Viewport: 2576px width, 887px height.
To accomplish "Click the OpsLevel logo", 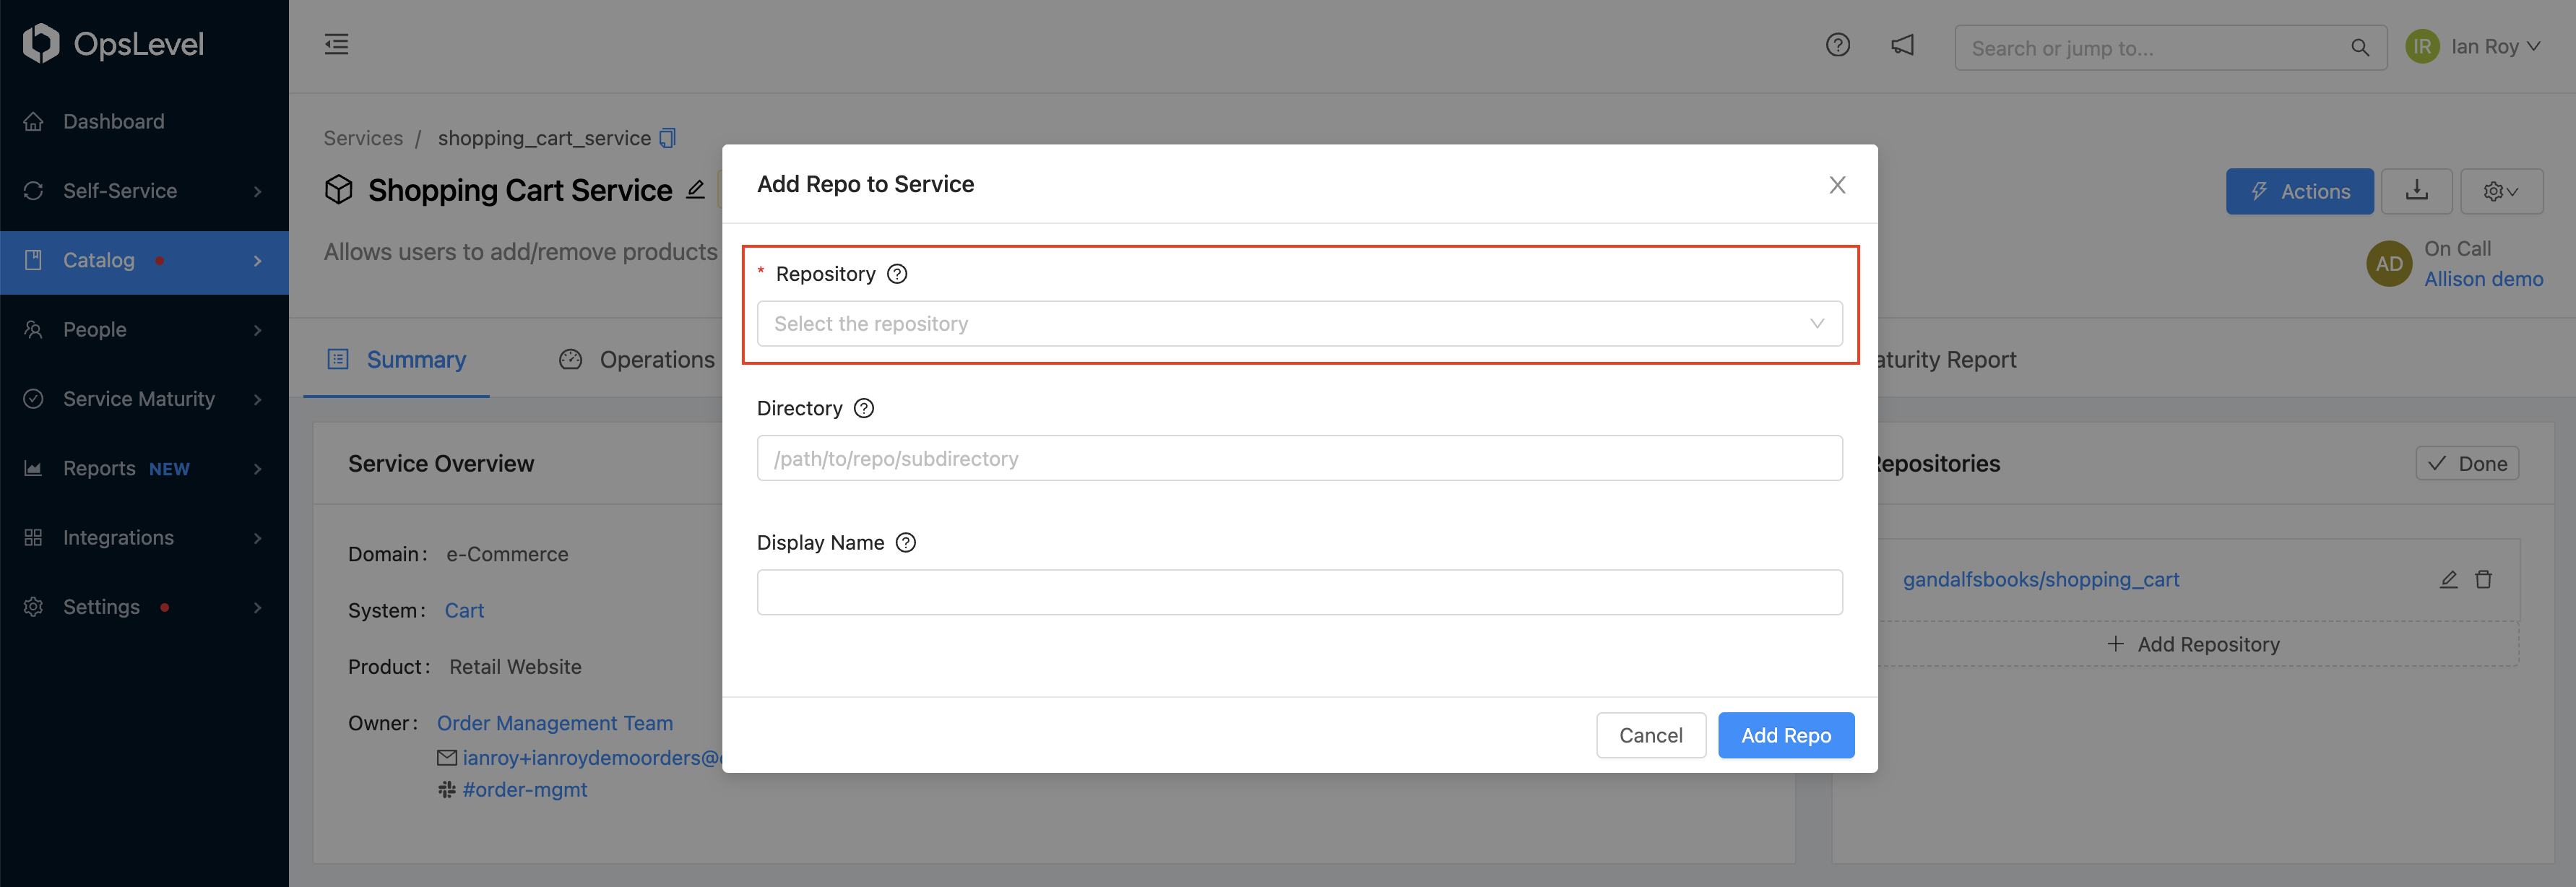I will [x=113, y=43].
